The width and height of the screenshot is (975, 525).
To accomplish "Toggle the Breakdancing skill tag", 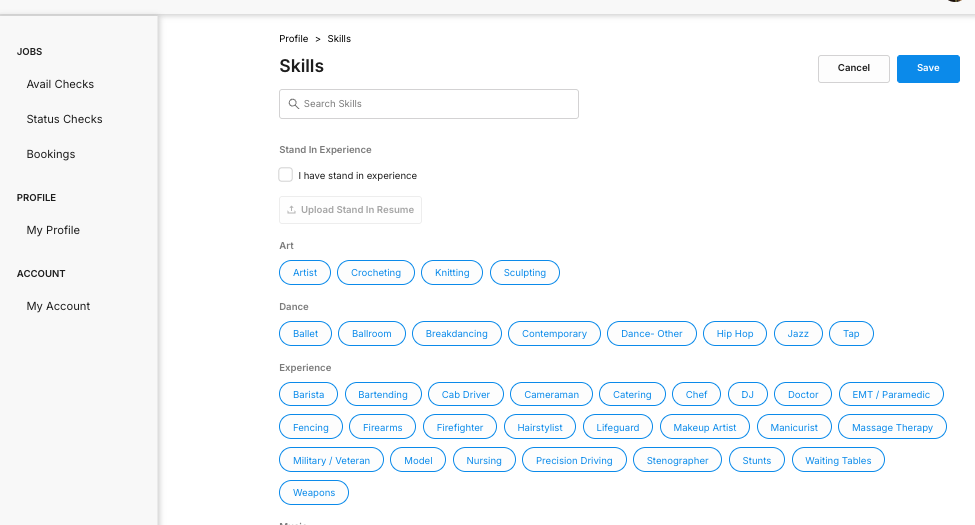I will [x=456, y=333].
